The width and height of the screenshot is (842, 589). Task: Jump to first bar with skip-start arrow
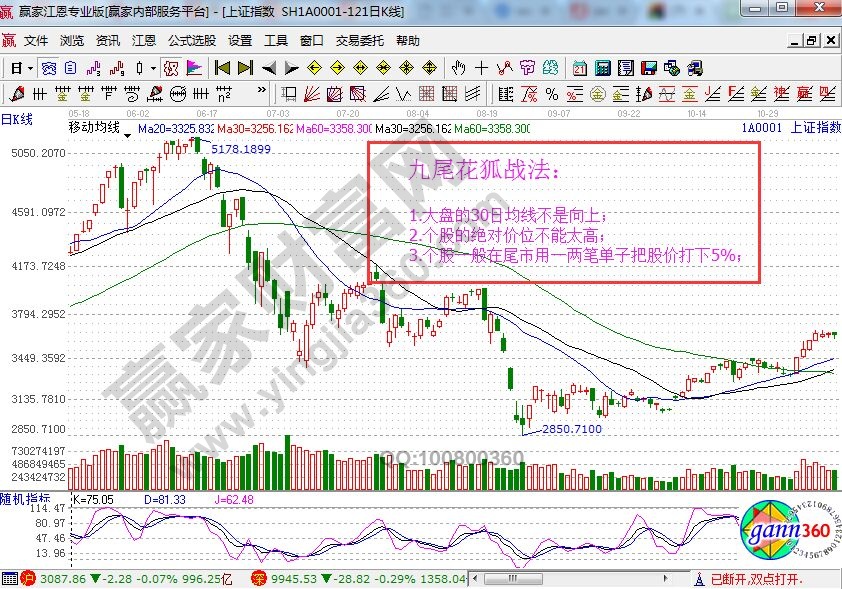(x=221, y=69)
